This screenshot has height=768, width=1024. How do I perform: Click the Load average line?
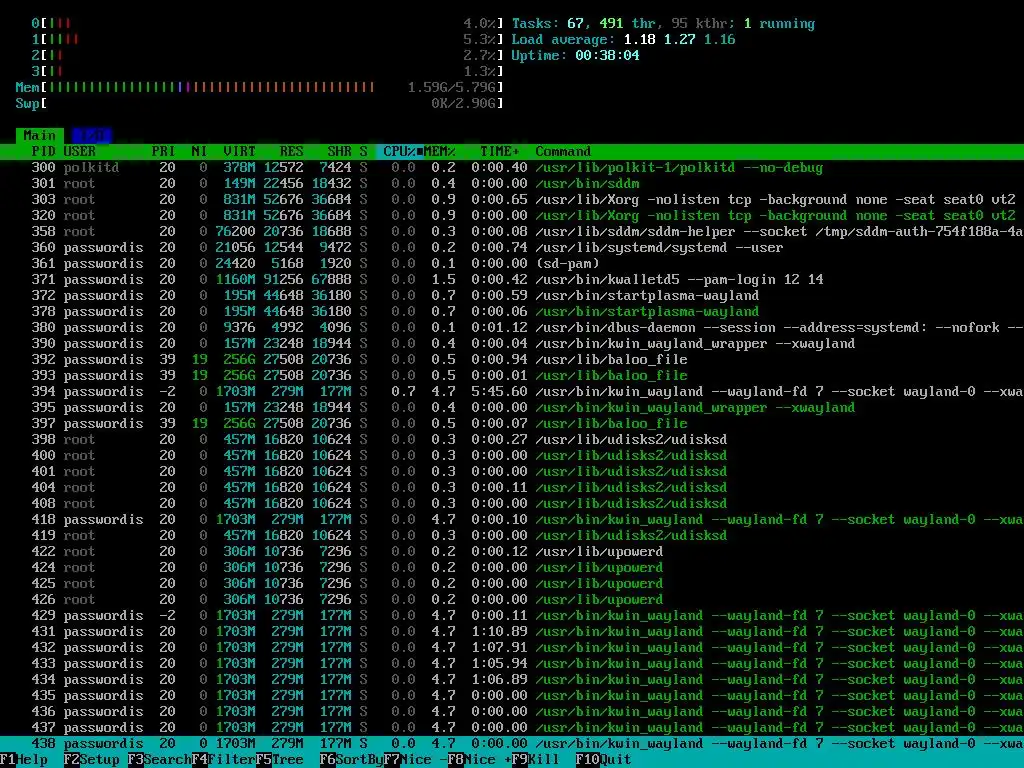click(623, 39)
